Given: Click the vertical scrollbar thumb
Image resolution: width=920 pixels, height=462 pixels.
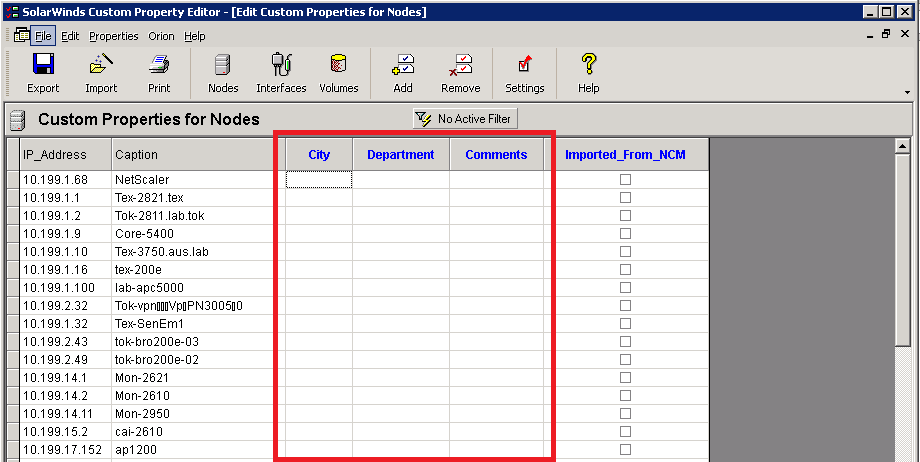Looking at the screenshot, I should point(904,249).
